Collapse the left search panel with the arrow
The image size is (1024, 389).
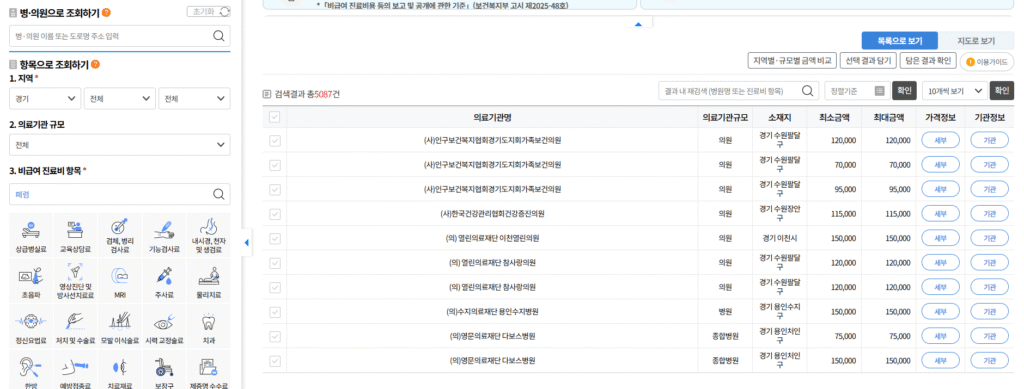(x=246, y=243)
